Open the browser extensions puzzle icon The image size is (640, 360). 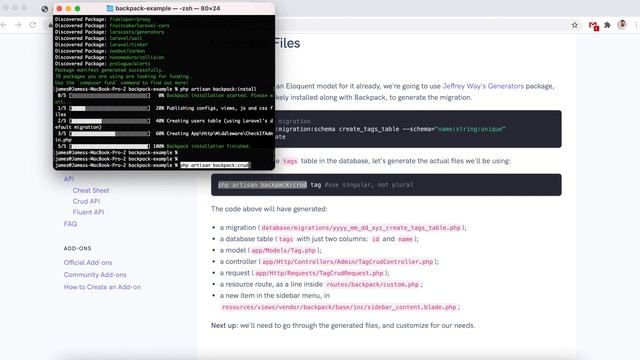click(607, 25)
